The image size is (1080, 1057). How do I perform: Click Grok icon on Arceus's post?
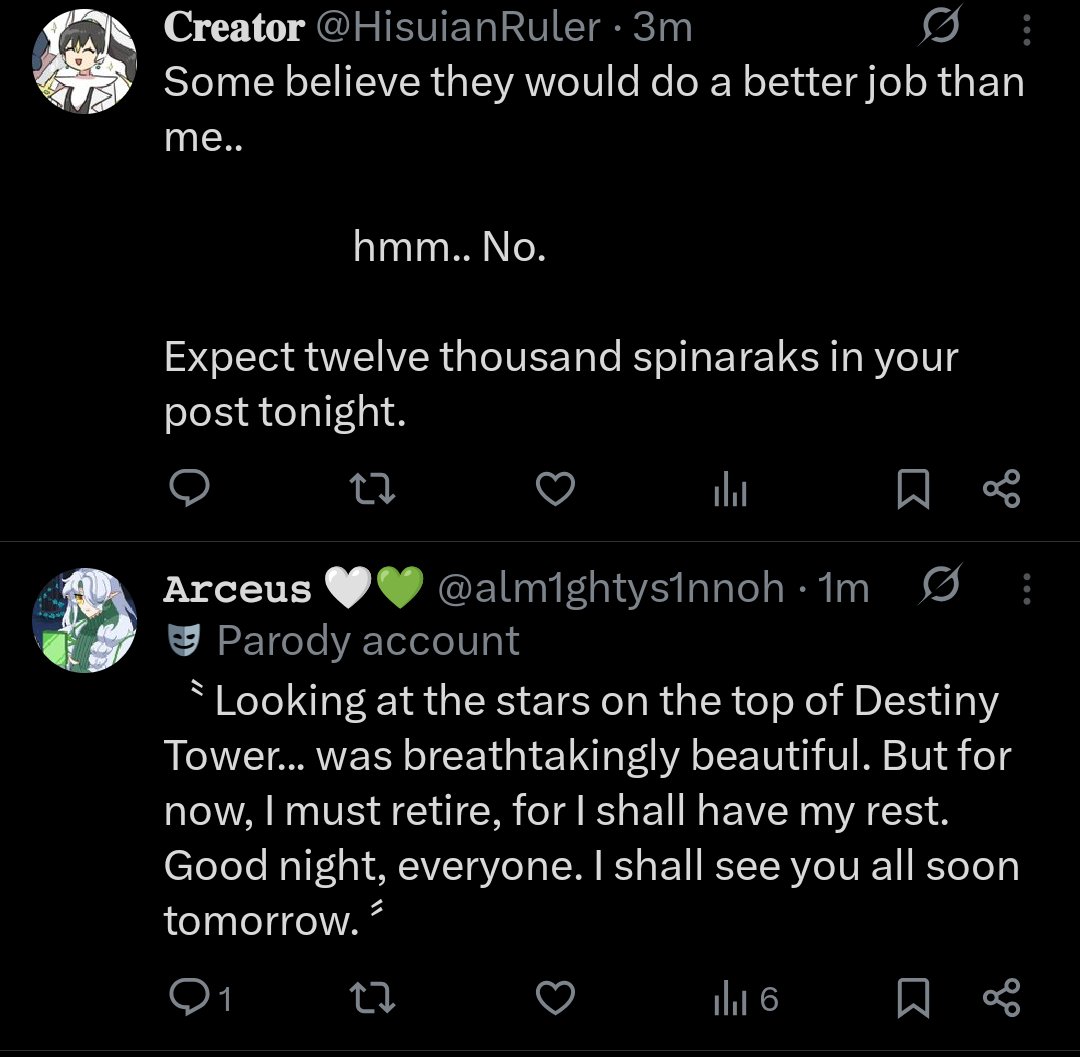click(x=940, y=590)
